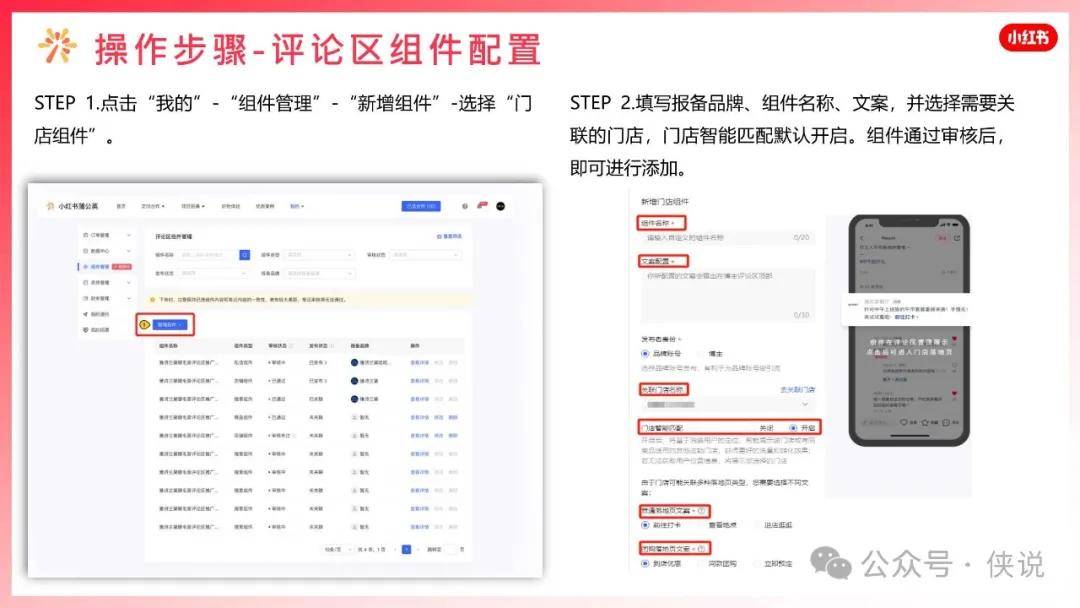Screen dimensions: 1080x608
Task: Choose the 查看地点 radio option
Action: (702, 525)
